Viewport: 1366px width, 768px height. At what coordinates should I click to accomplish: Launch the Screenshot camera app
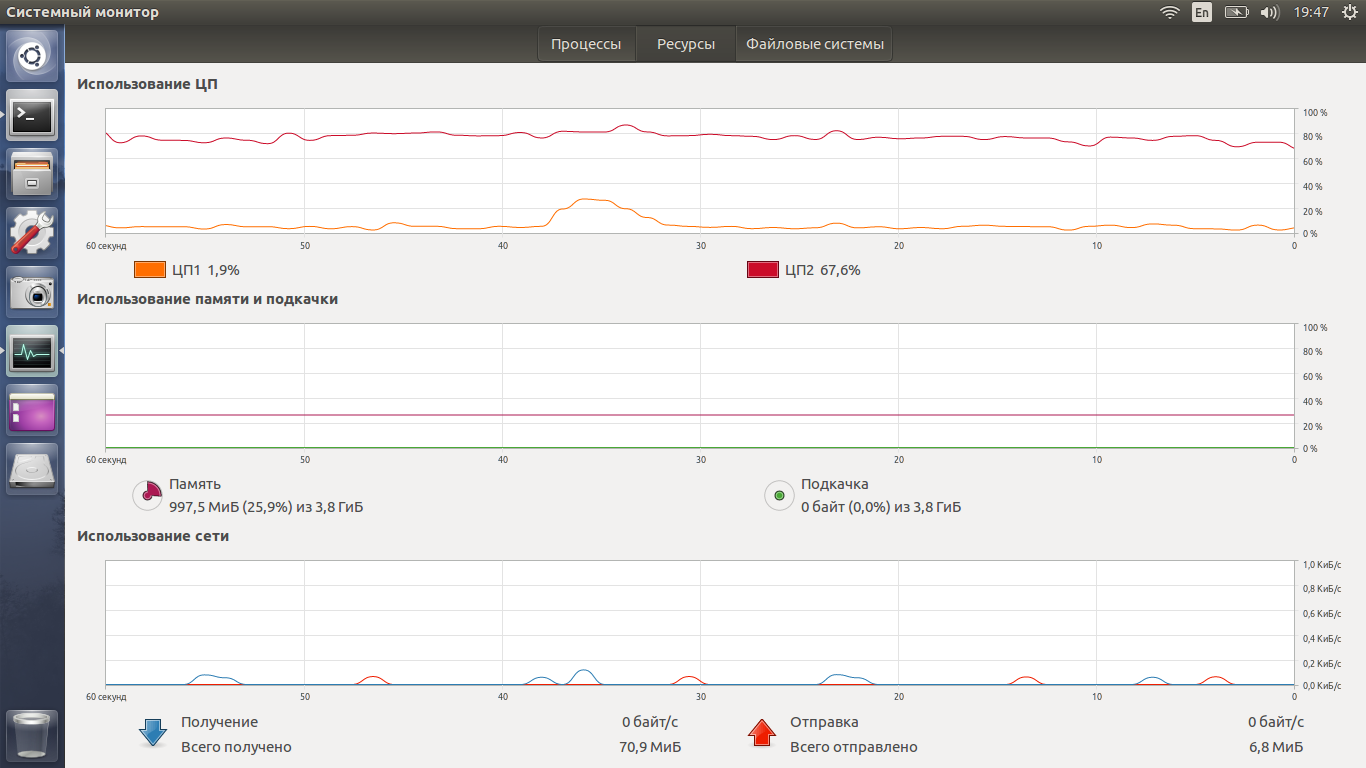coord(32,292)
